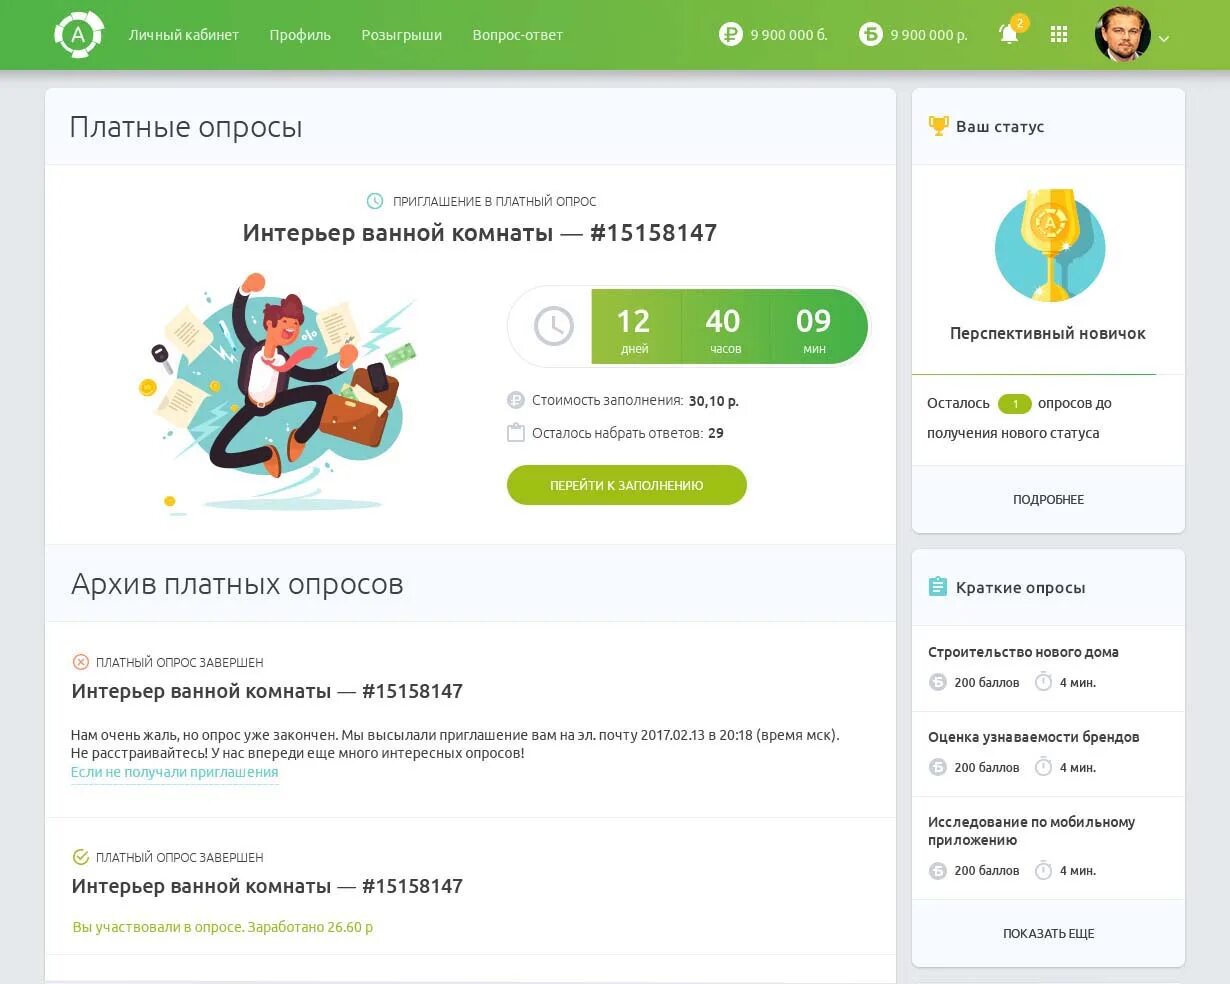Open the Вопрос-ответ menu item
This screenshot has height=984, width=1230.
[517, 35]
